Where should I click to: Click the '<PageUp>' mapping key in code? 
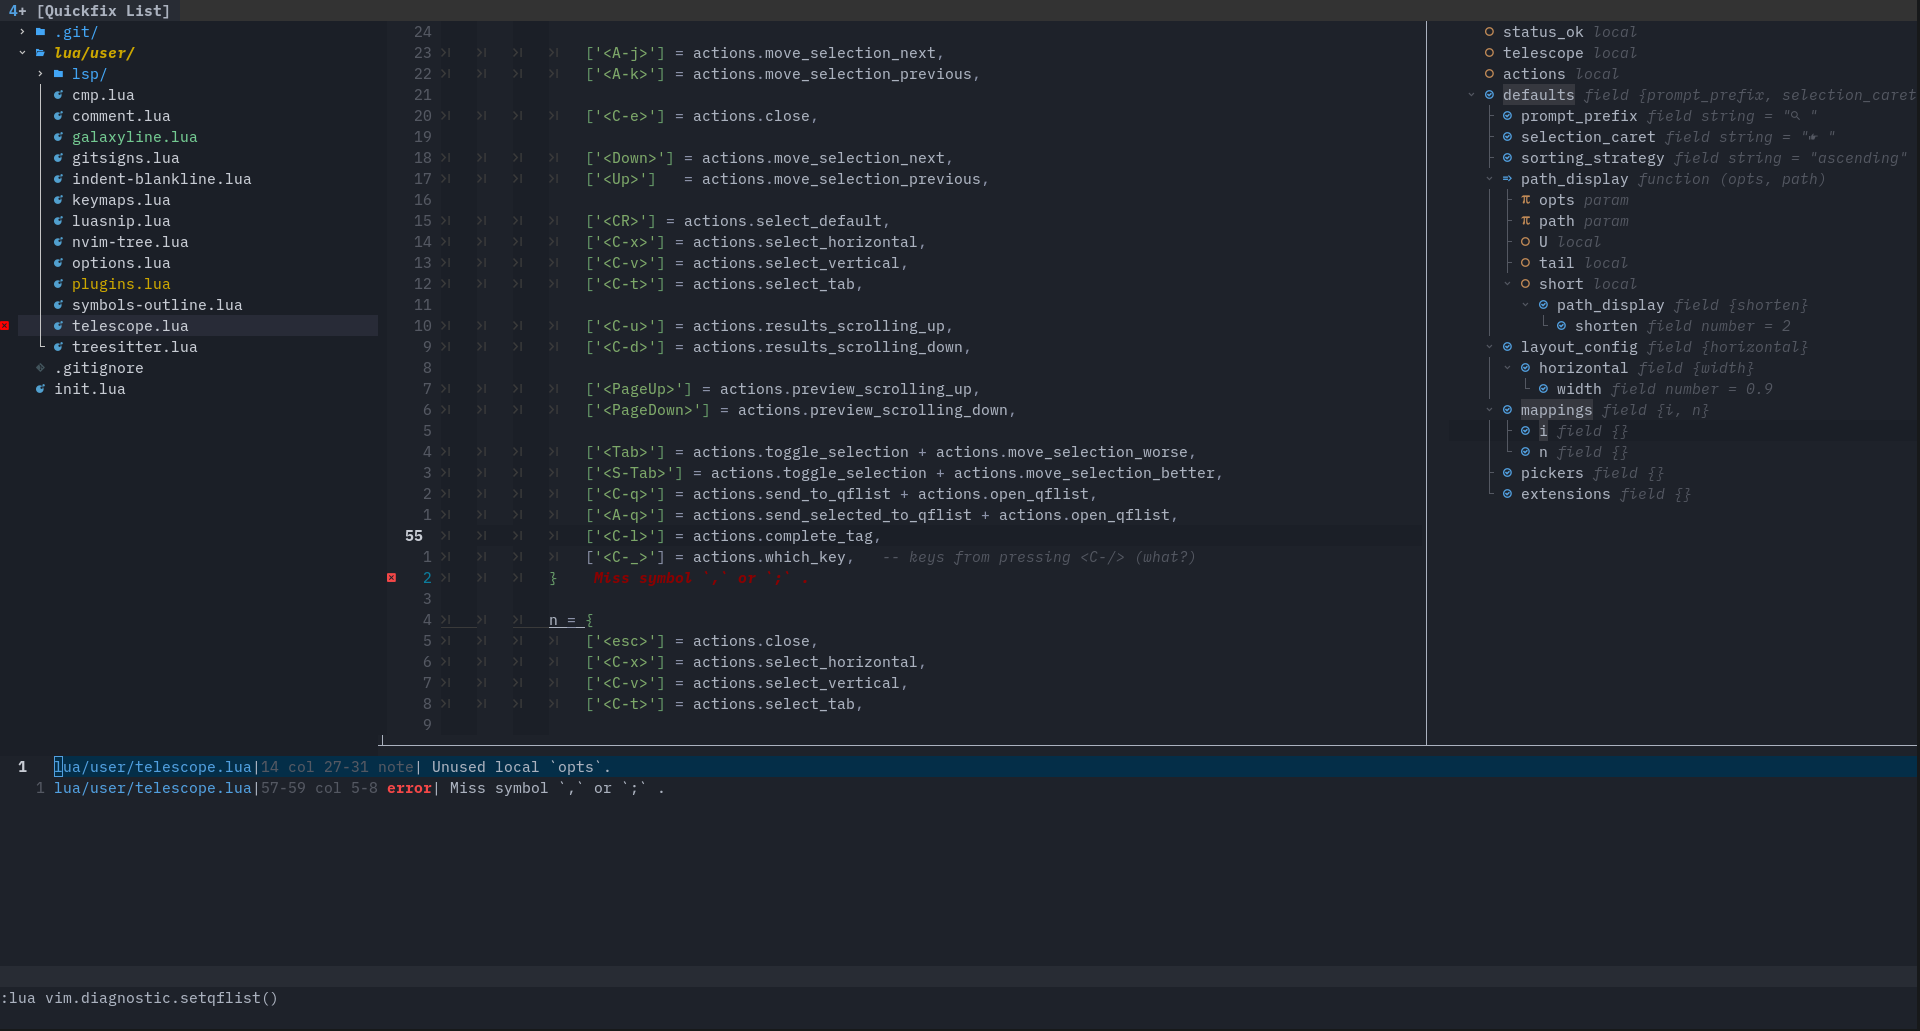point(639,389)
